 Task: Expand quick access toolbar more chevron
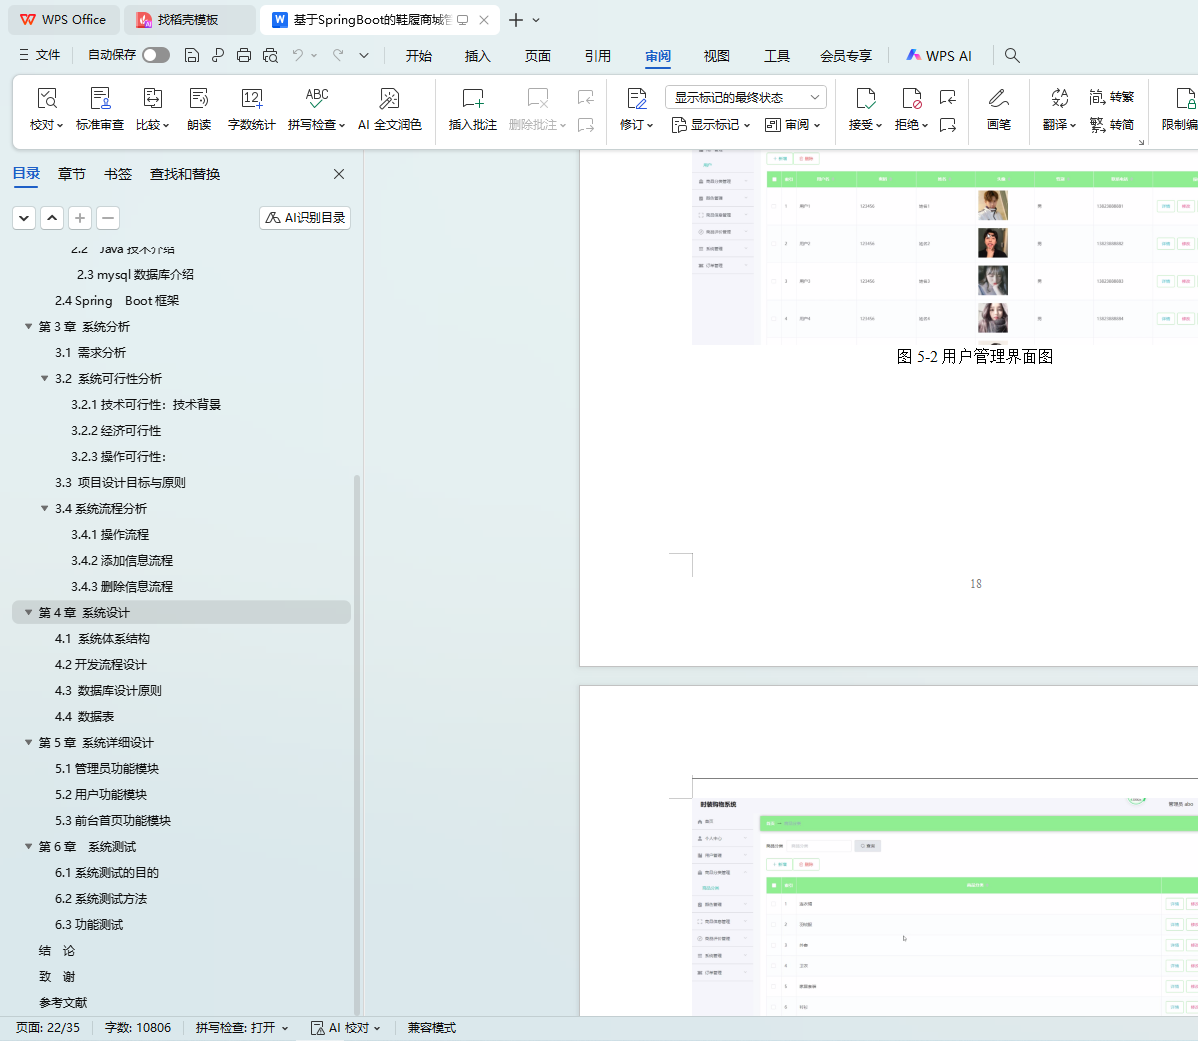click(x=364, y=55)
